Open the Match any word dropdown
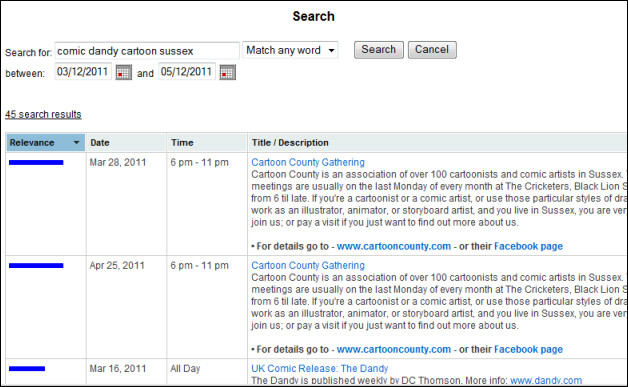The width and height of the screenshot is (628, 387). point(290,50)
